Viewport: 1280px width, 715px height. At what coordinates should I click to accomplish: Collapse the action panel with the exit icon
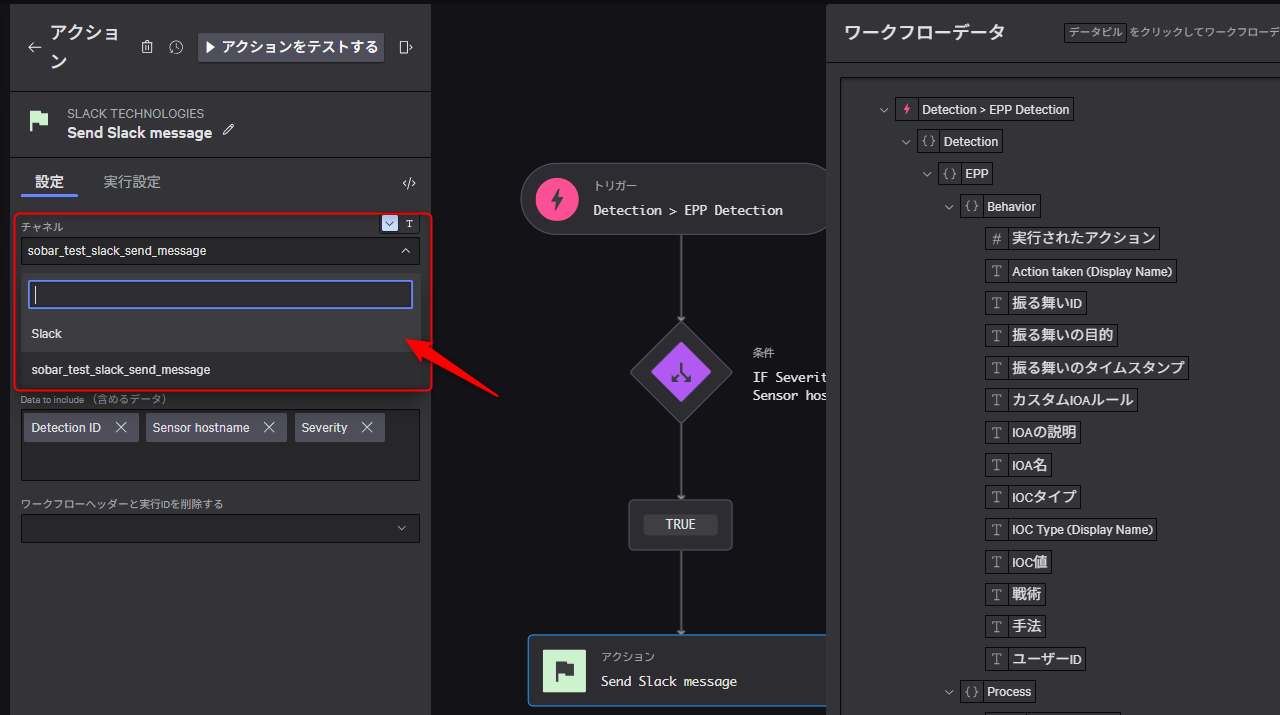(406, 47)
